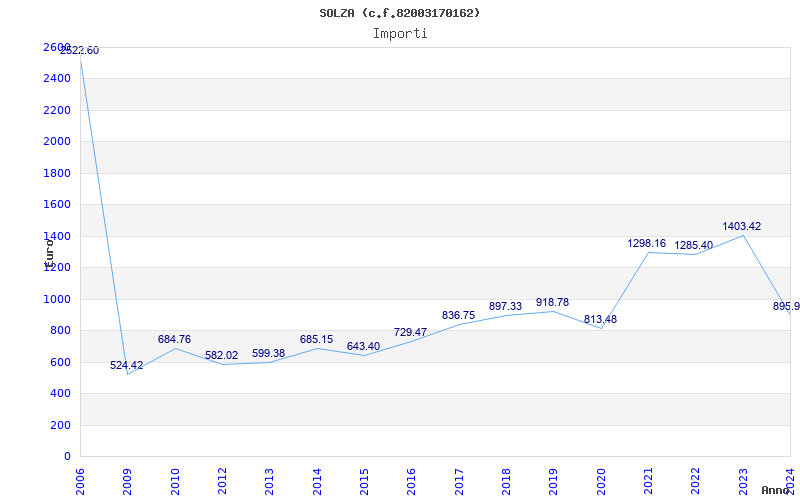Click the 0 y-axis tick label
800x500 pixels.
(x=67, y=457)
